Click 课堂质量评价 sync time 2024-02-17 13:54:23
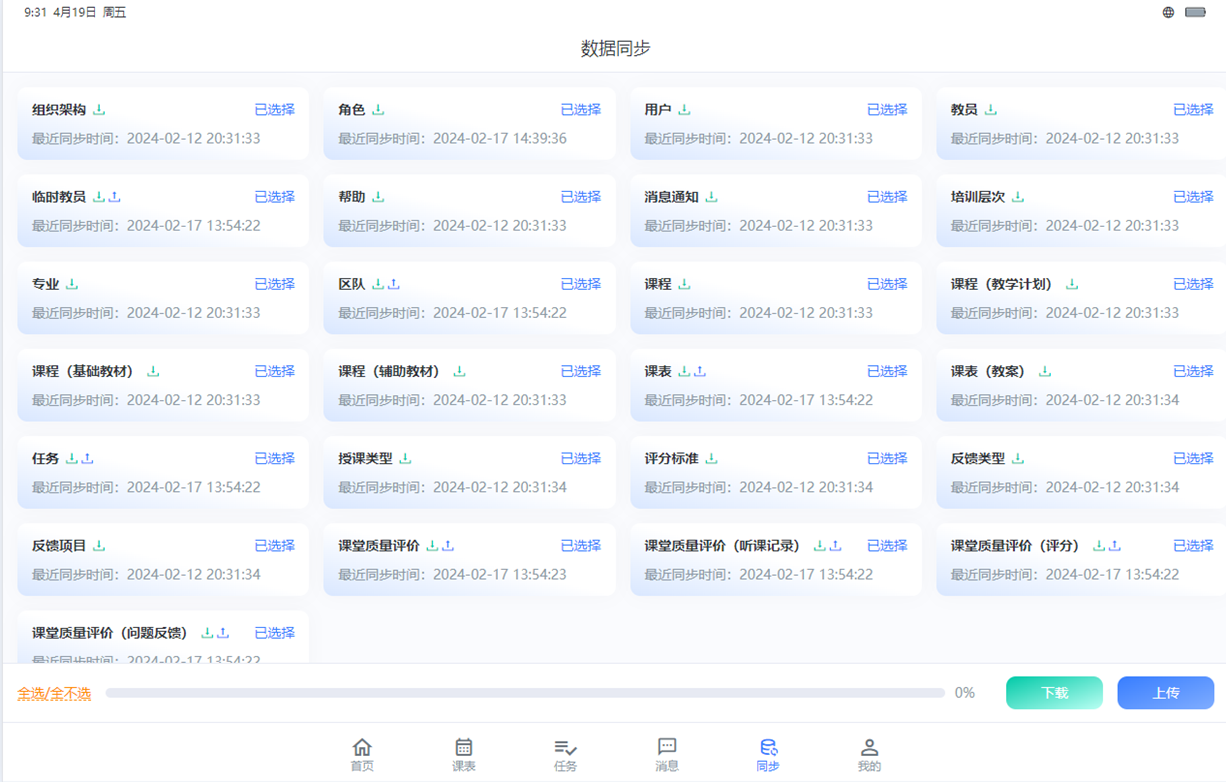 point(500,574)
